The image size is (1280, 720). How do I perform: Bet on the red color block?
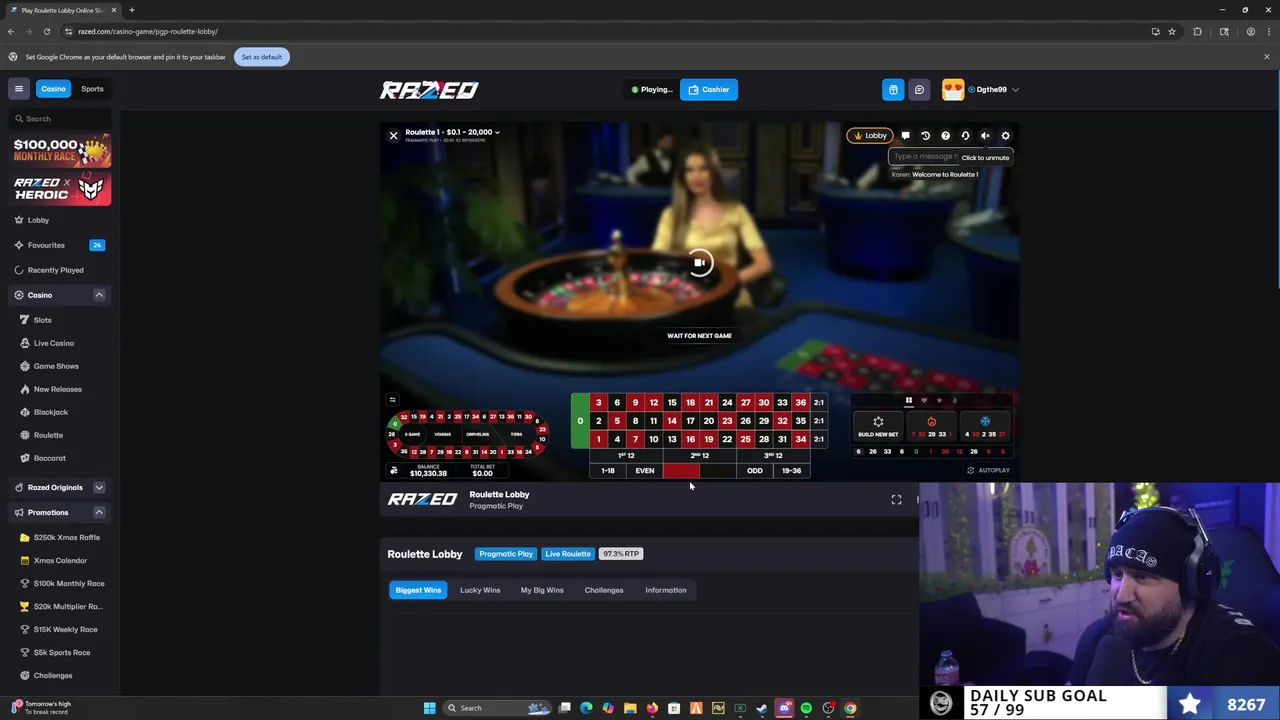[x=681, y=471]
